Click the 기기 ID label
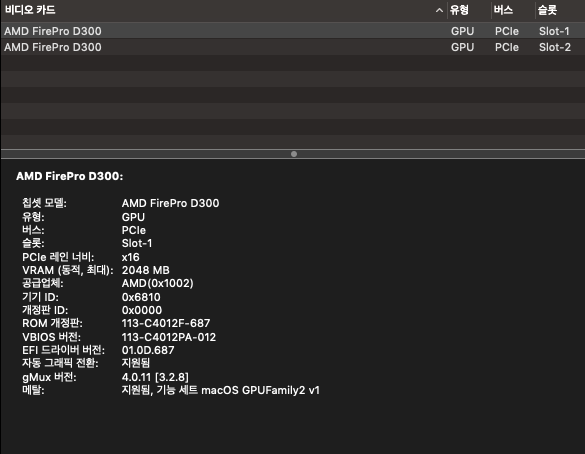This screenshot has width=585, height=454. coord(40,297)
